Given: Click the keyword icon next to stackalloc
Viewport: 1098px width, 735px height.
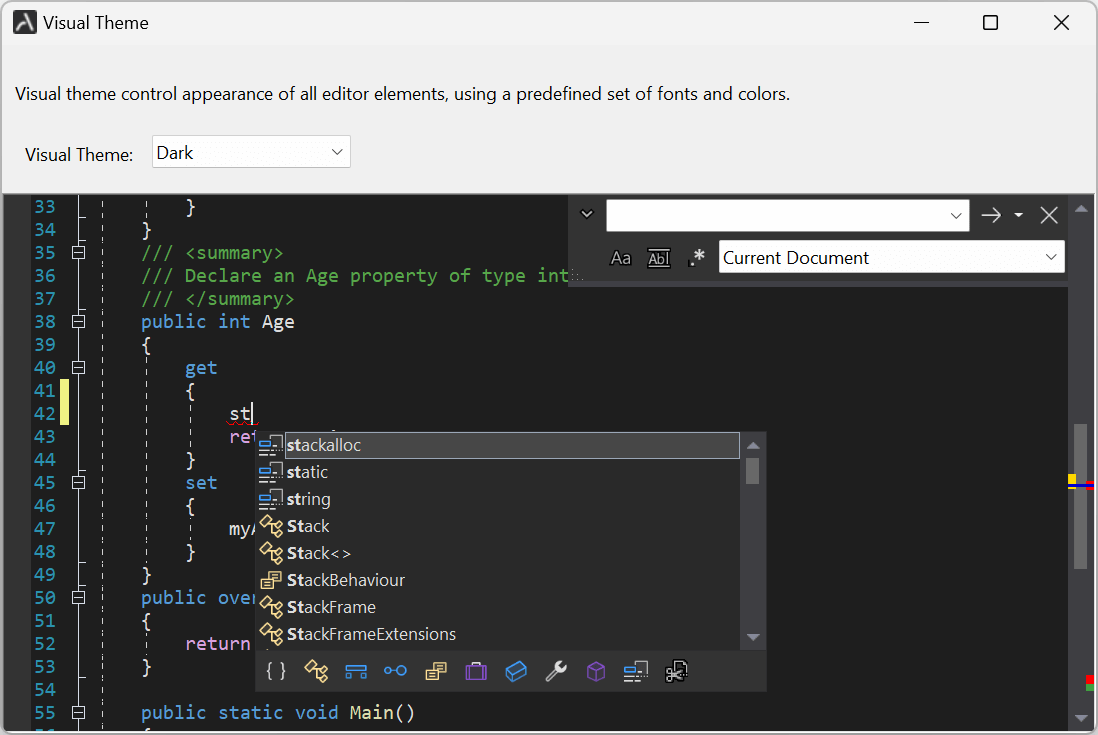Looking at the screenshot, I should click(271, 445).
